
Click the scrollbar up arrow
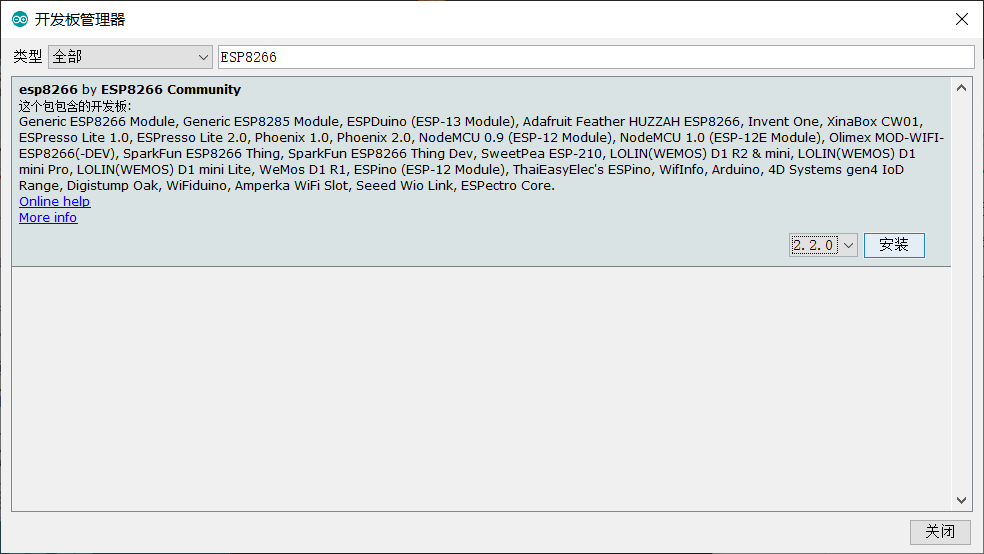(x=961, y=88)
